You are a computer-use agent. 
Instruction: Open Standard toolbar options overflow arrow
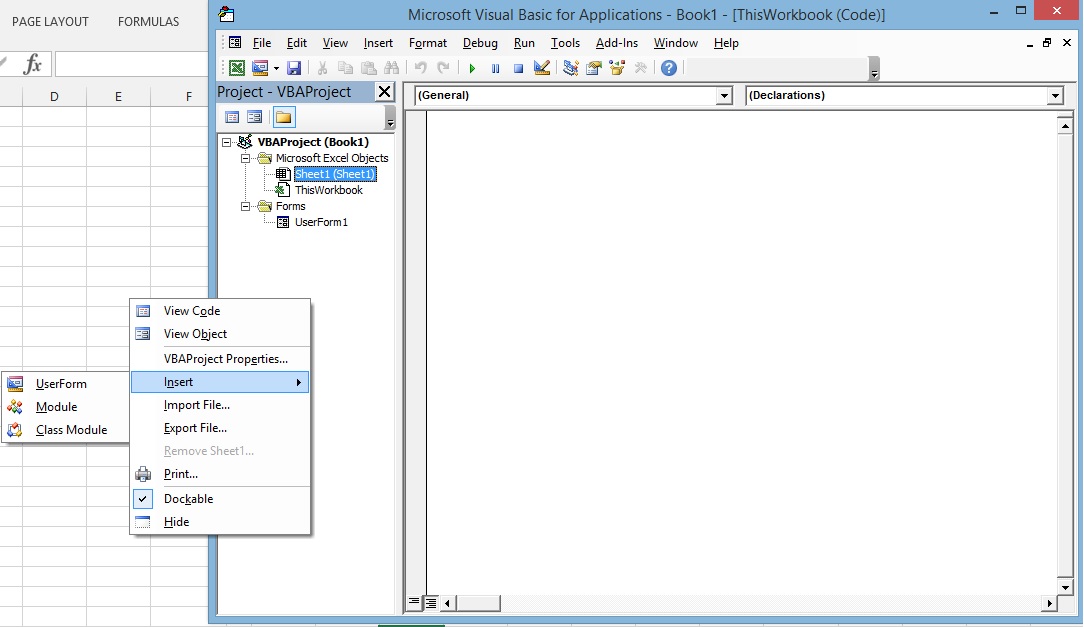pos(874,68)
